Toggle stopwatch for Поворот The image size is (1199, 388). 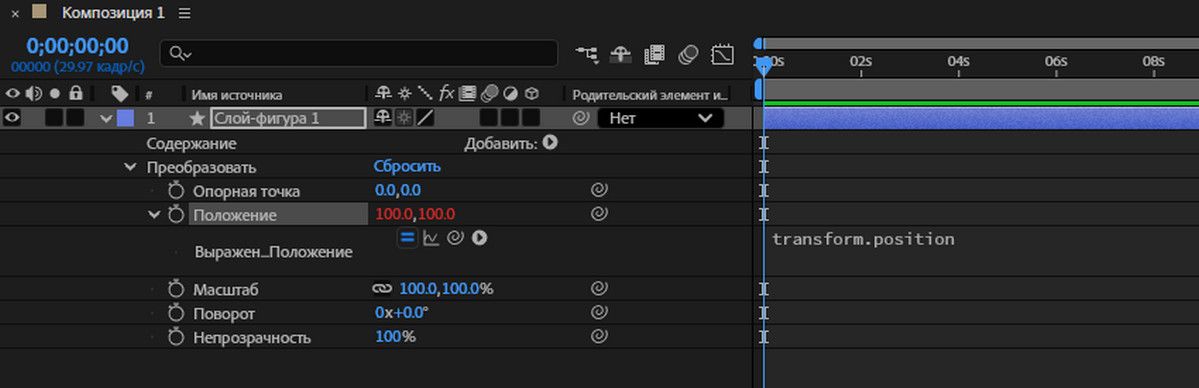click(177, 313)
